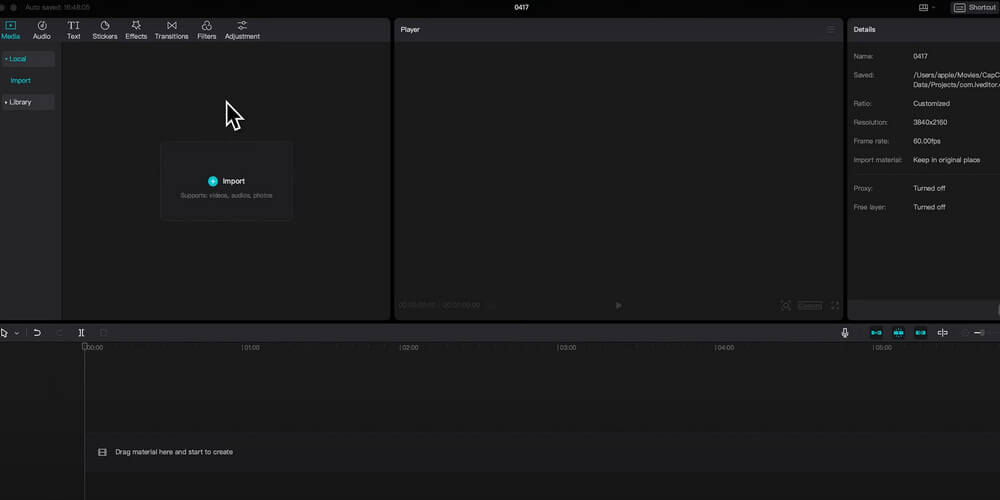The width and height of the screenshot is (1000, 500).
Task: Click the Proxy 'Turned off' value
Action: tap(929, 188)
